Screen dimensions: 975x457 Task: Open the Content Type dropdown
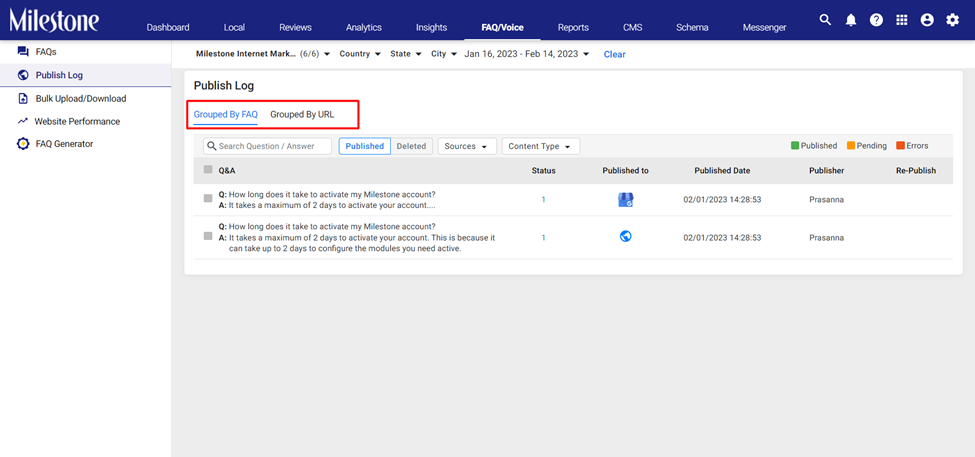pos(541,146)
